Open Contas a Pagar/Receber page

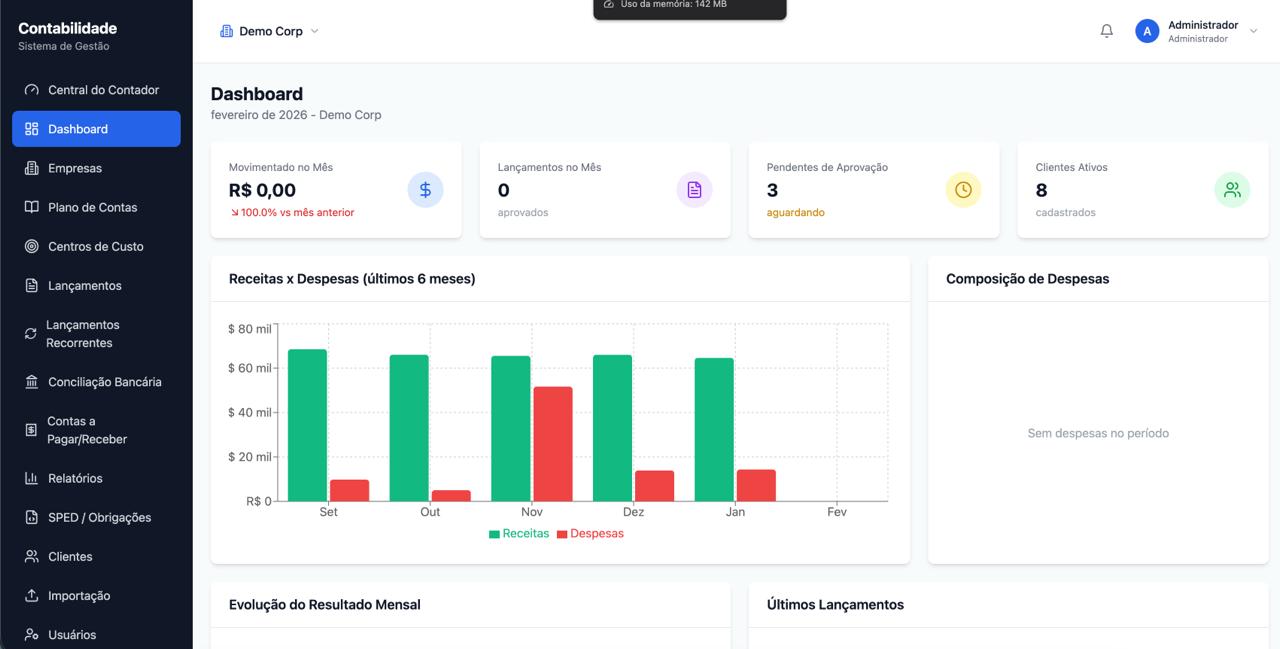click(x=86, y=430)
